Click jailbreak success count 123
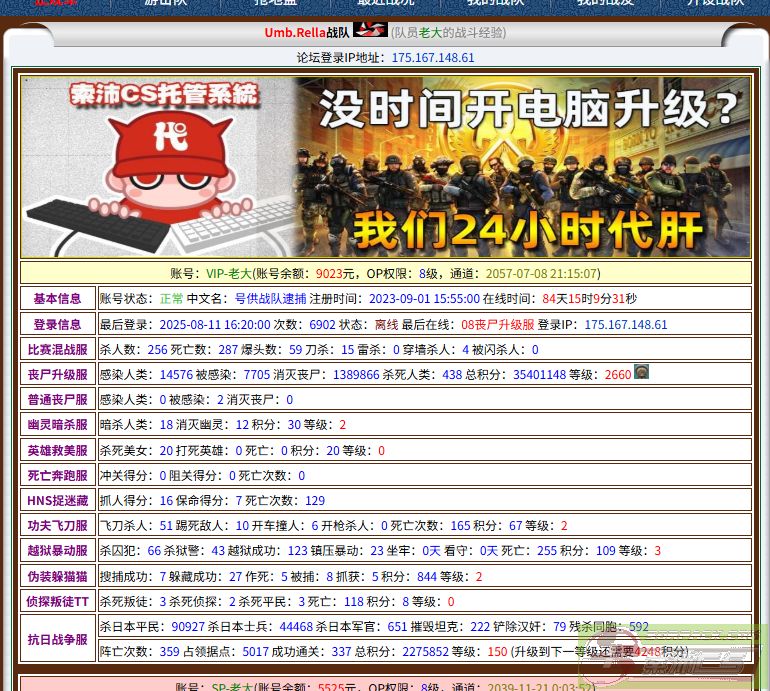This screenshot has width=770, height=691. [298, 551]
